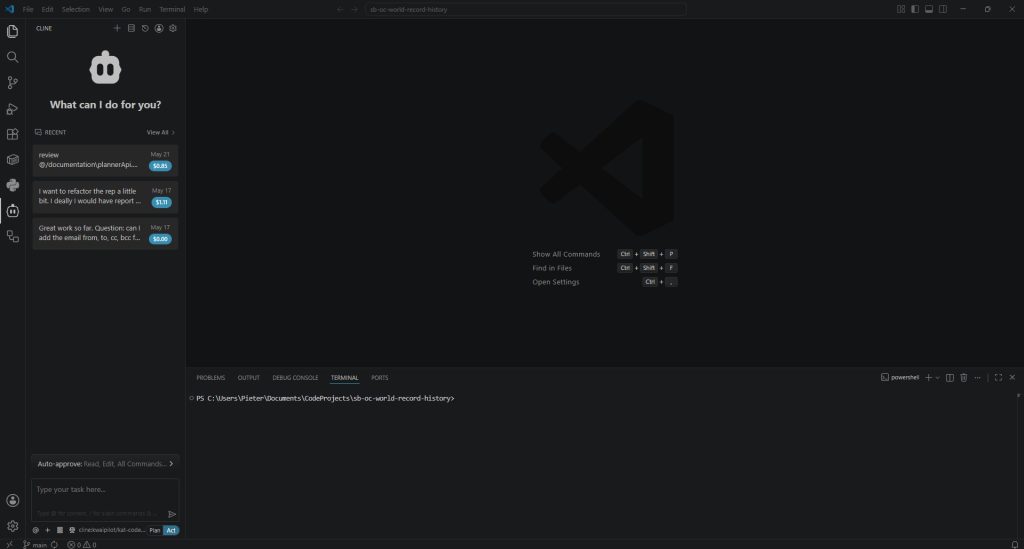Screen dimensions: 1024x549
Task: Toggle primary side bar visibility
Action: pos(915,9)
